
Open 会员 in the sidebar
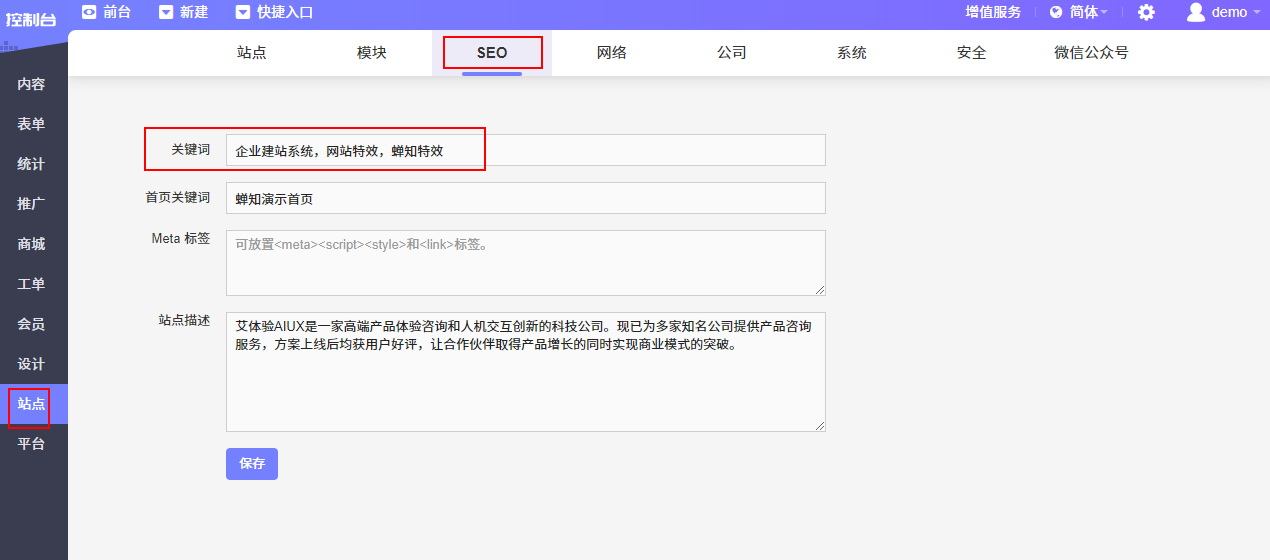click(x=32, y=324)
